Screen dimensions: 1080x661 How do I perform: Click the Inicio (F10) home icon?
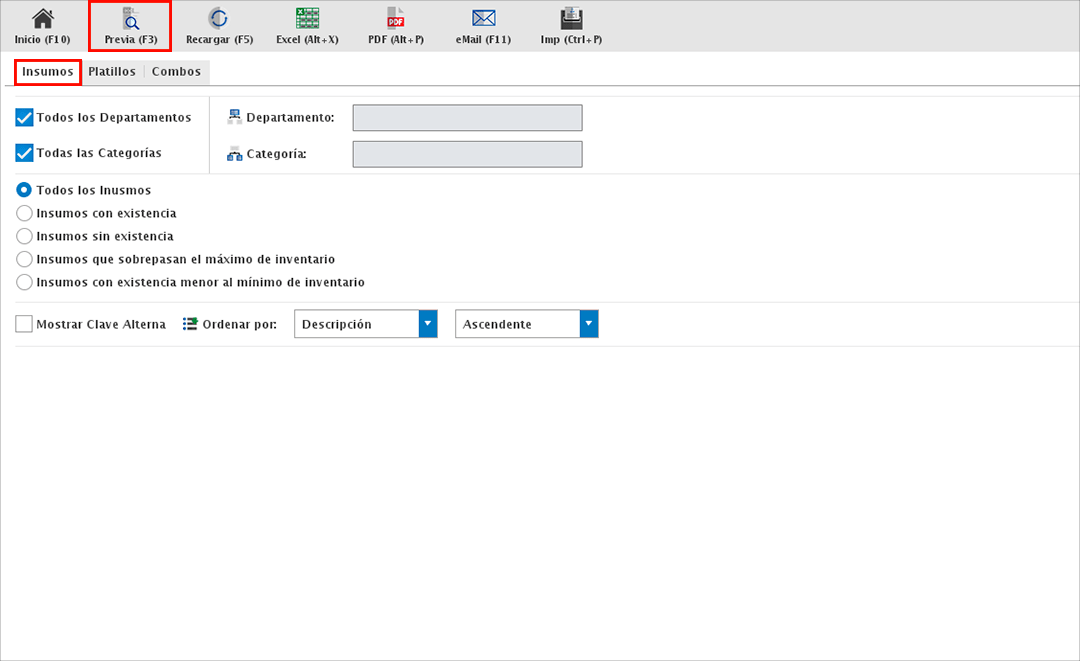(42, 19)
